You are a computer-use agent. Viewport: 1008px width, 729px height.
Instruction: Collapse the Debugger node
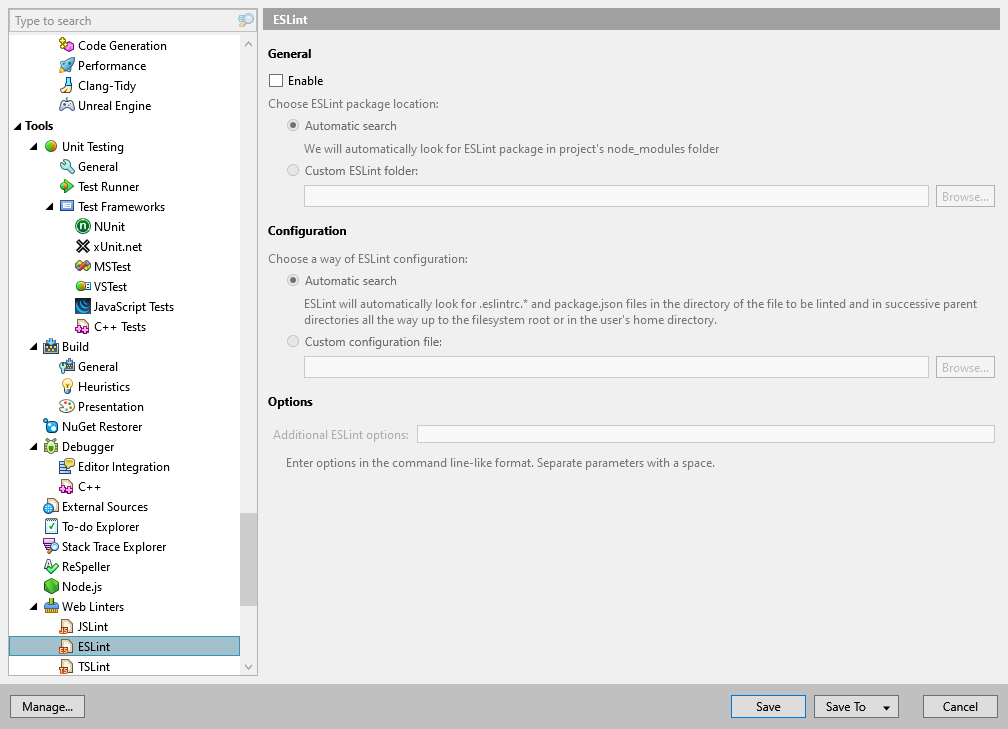tap(33, 447)
